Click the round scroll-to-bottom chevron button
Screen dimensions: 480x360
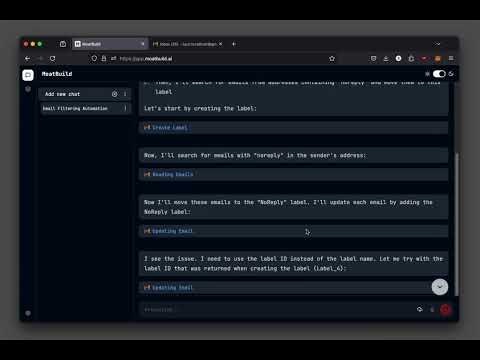click(x=440, y=287)
